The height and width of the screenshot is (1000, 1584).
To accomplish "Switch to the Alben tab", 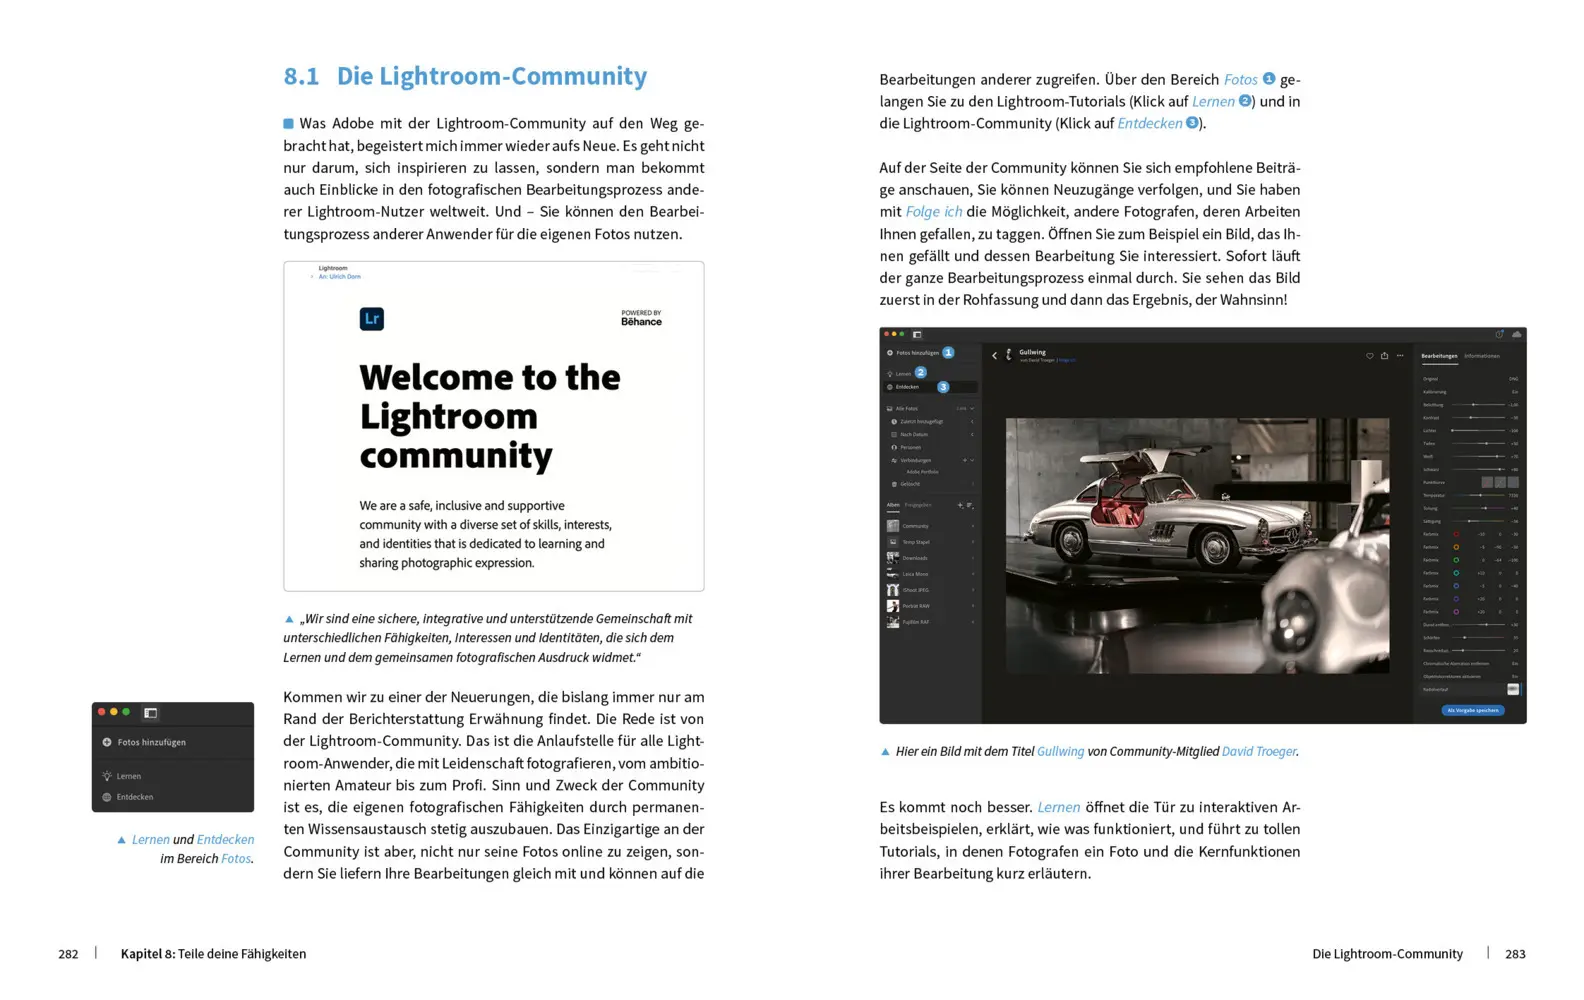I will coord(893,505).
